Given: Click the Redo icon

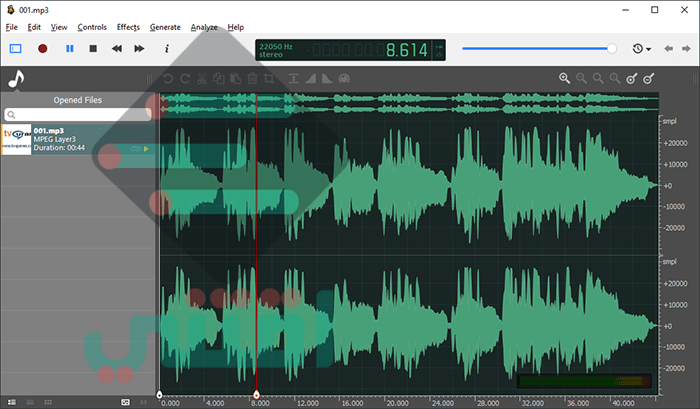Looking at the screenshot, I should 185,79.
